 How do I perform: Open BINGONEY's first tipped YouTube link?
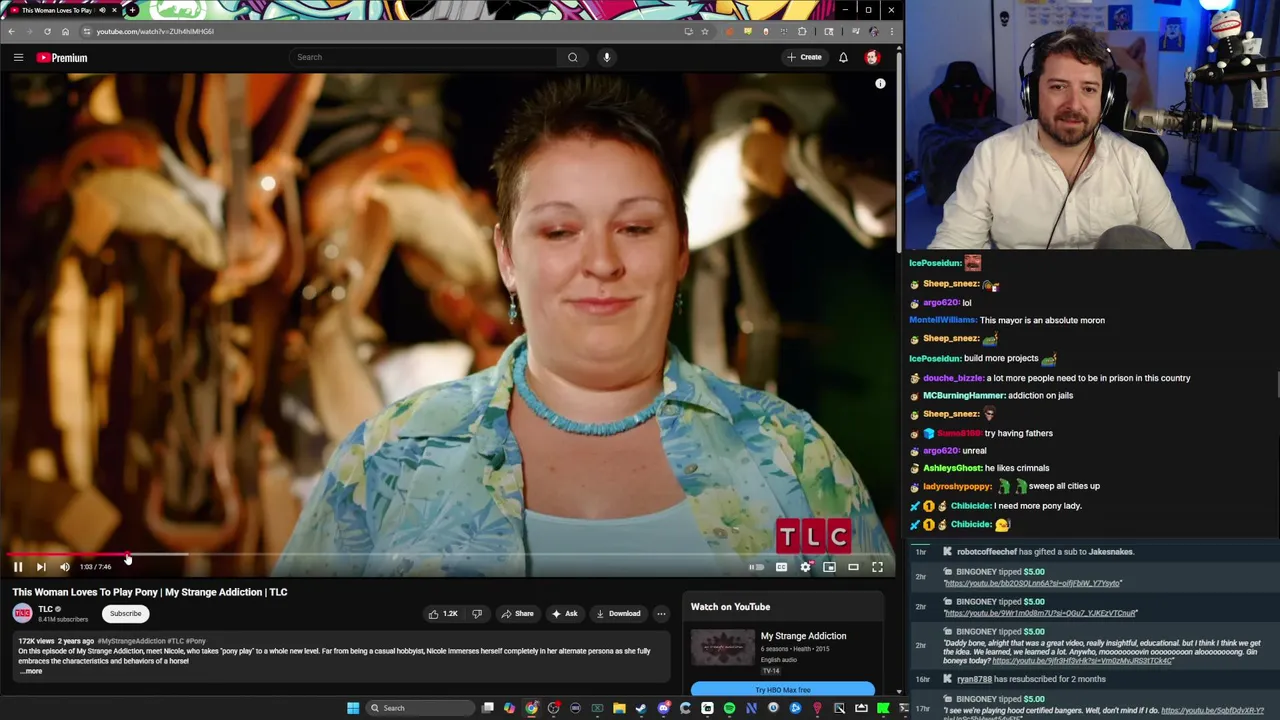pyautogui.click(x=1032, y=583)
